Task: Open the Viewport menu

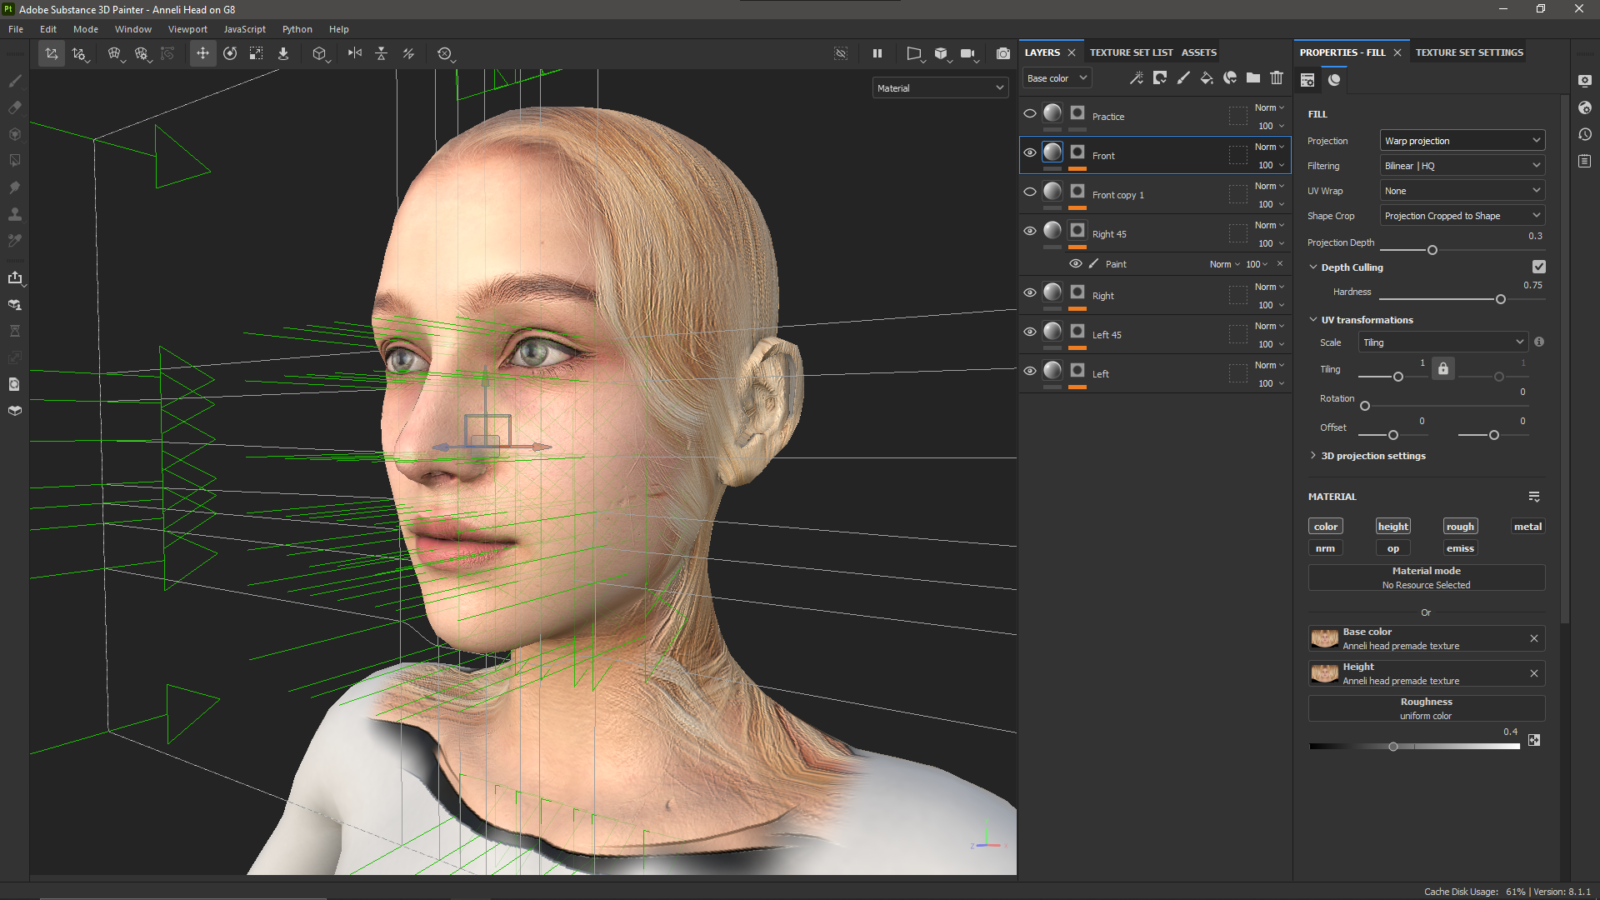Action: [x=187, y=29]
